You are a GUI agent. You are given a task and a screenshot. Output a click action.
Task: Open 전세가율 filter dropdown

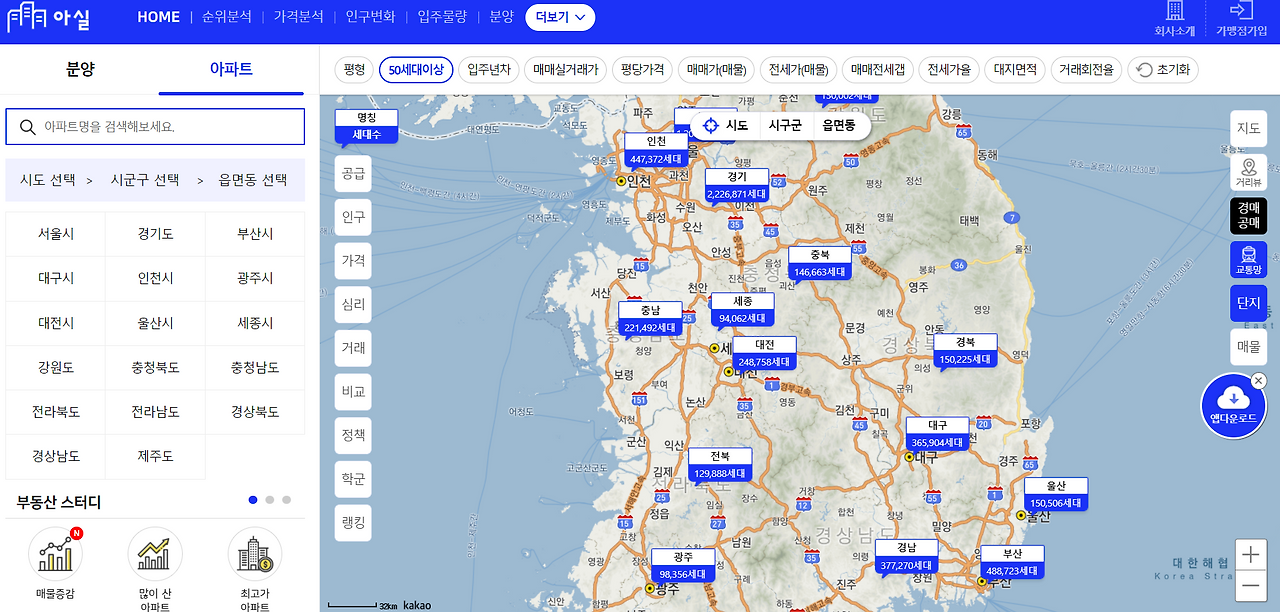point(949,70)
